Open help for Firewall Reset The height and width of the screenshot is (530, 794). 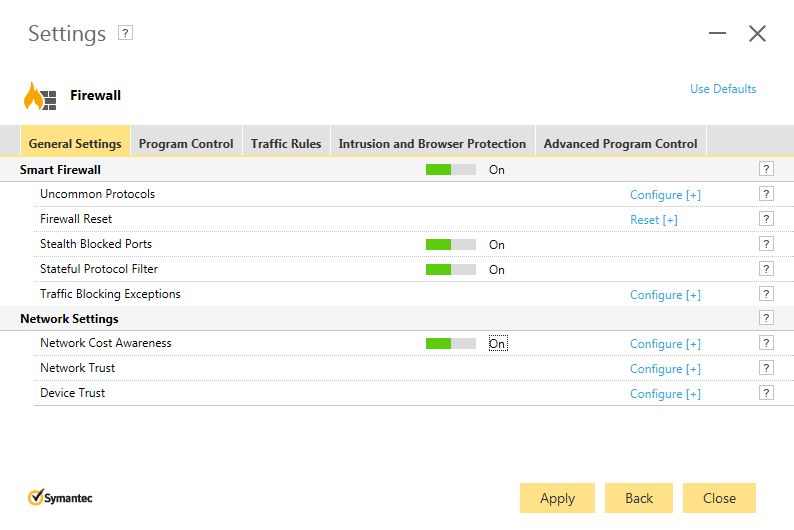(x=766, y=219)
